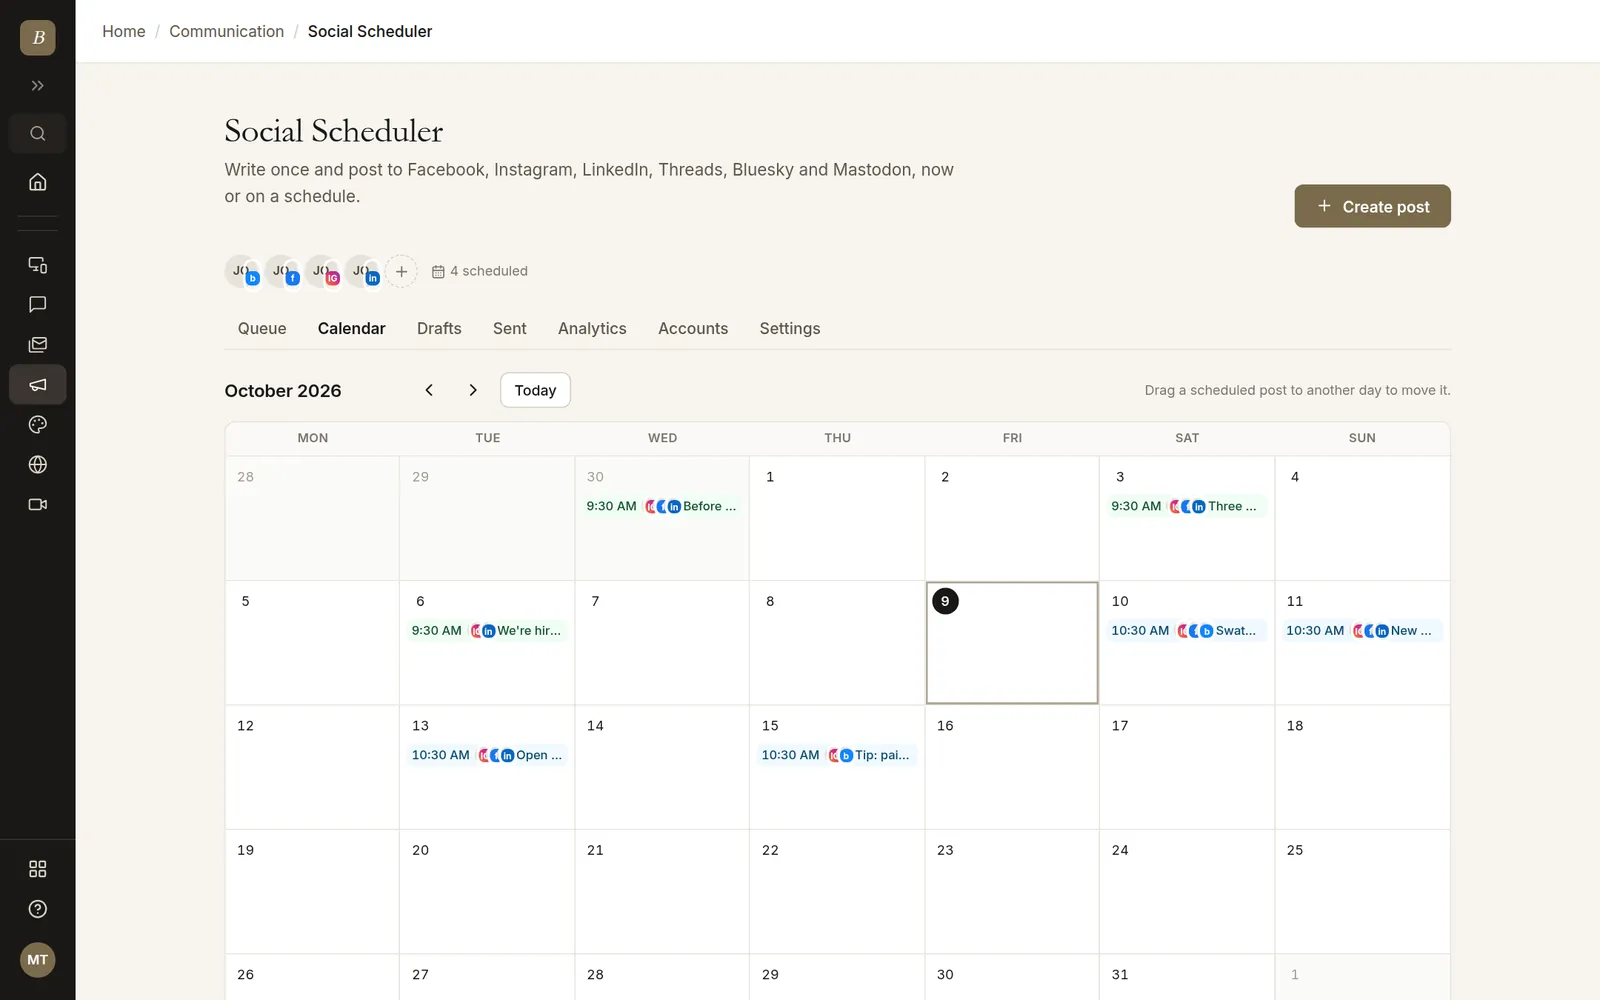Select October 2 calendar cell
The height and width of the screenshot is (1000, 1600).
coord(1012,518)
